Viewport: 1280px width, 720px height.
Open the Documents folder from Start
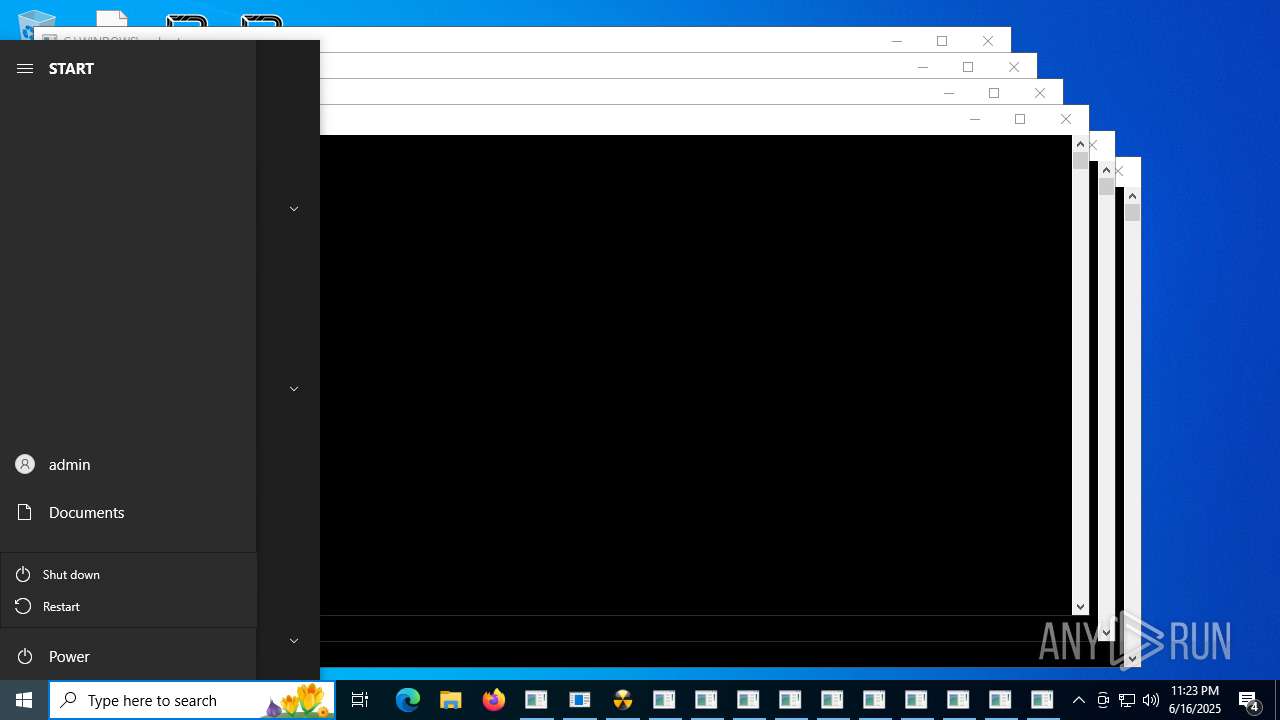tap(128, 512)
